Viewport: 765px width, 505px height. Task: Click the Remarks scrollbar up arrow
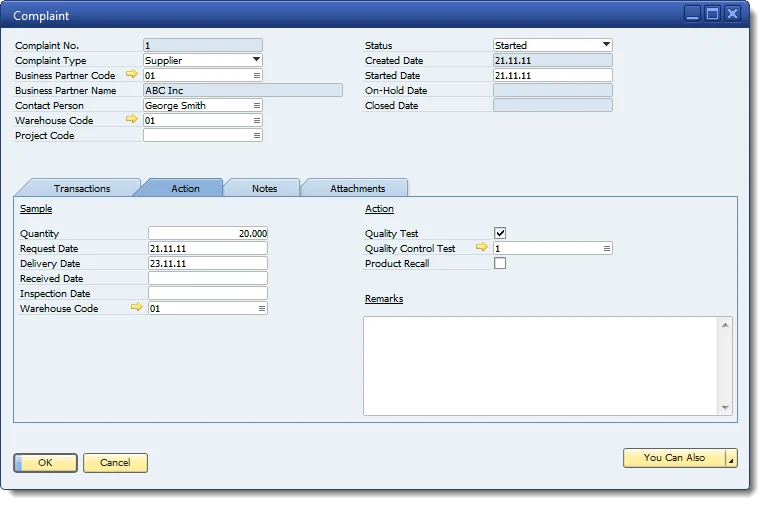click(725, 325)
